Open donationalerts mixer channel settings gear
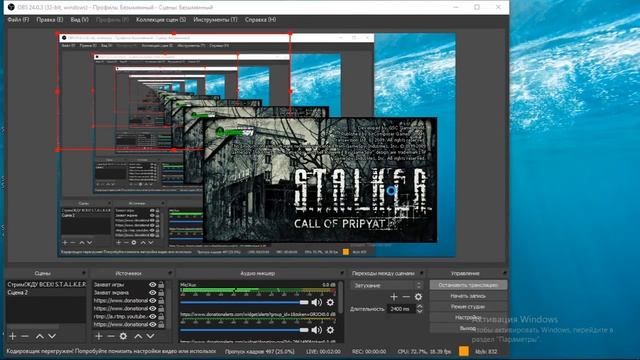The width and height of the screenshot is (640, 360). click(330, 330)
